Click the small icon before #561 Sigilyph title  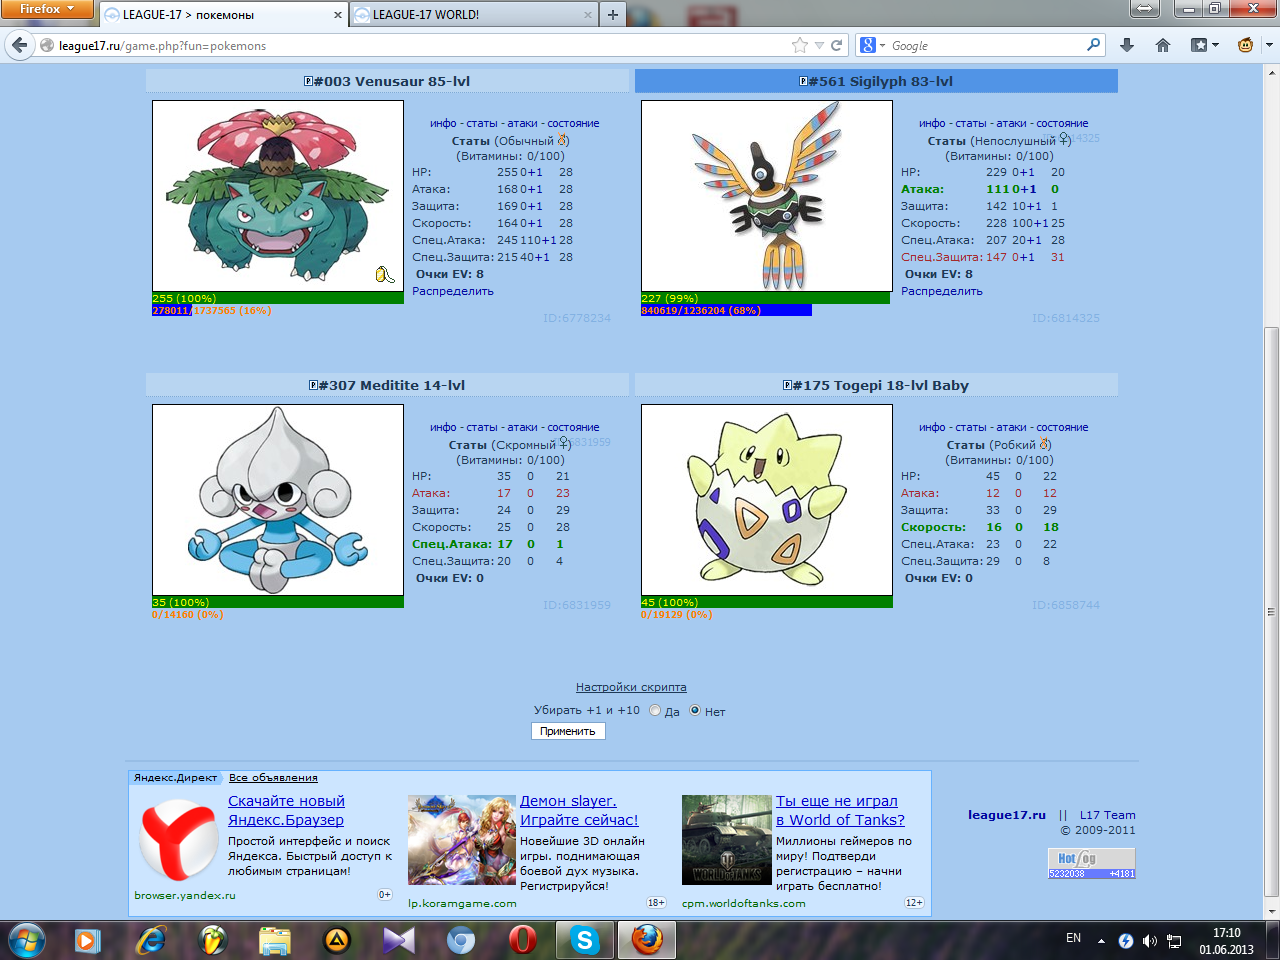pyautogui.click(x=804, y=81)
